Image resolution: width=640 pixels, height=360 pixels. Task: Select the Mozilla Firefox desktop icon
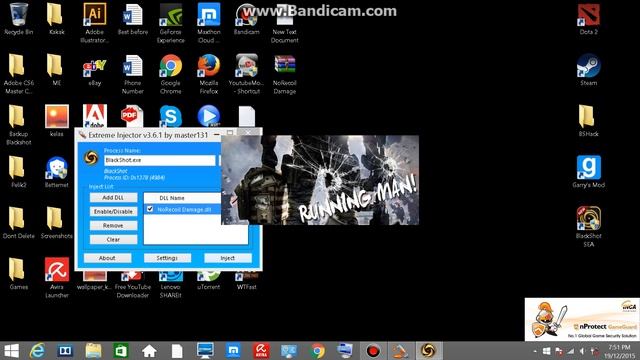(209, 74)
